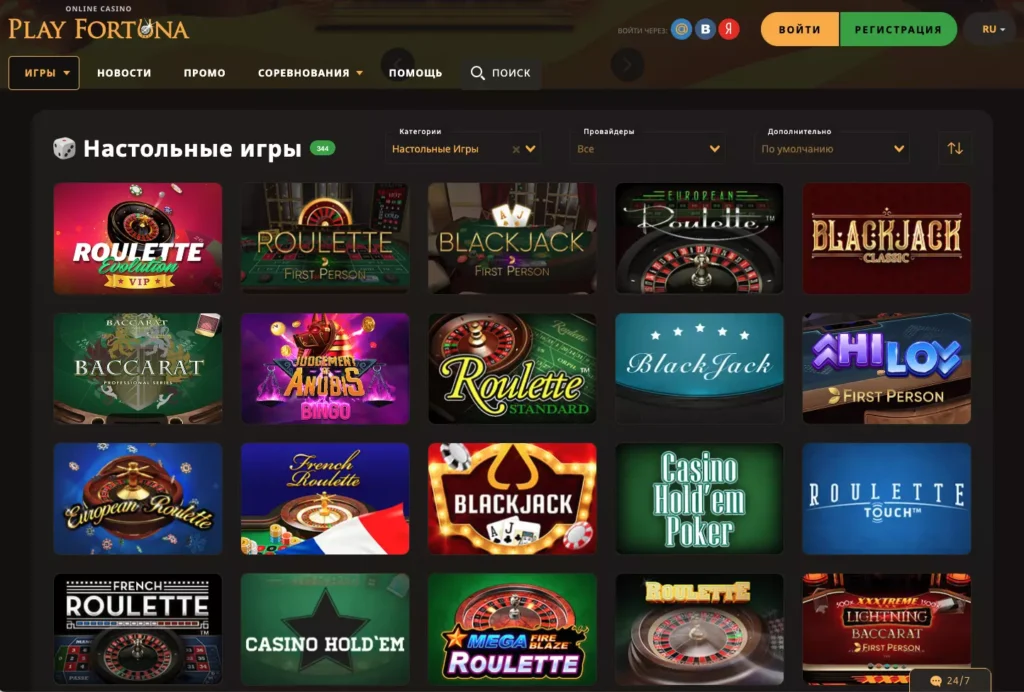Open Judgement of Anubis Bingo thumbnail
The image size is (1024, 692).
click(325, 369)
